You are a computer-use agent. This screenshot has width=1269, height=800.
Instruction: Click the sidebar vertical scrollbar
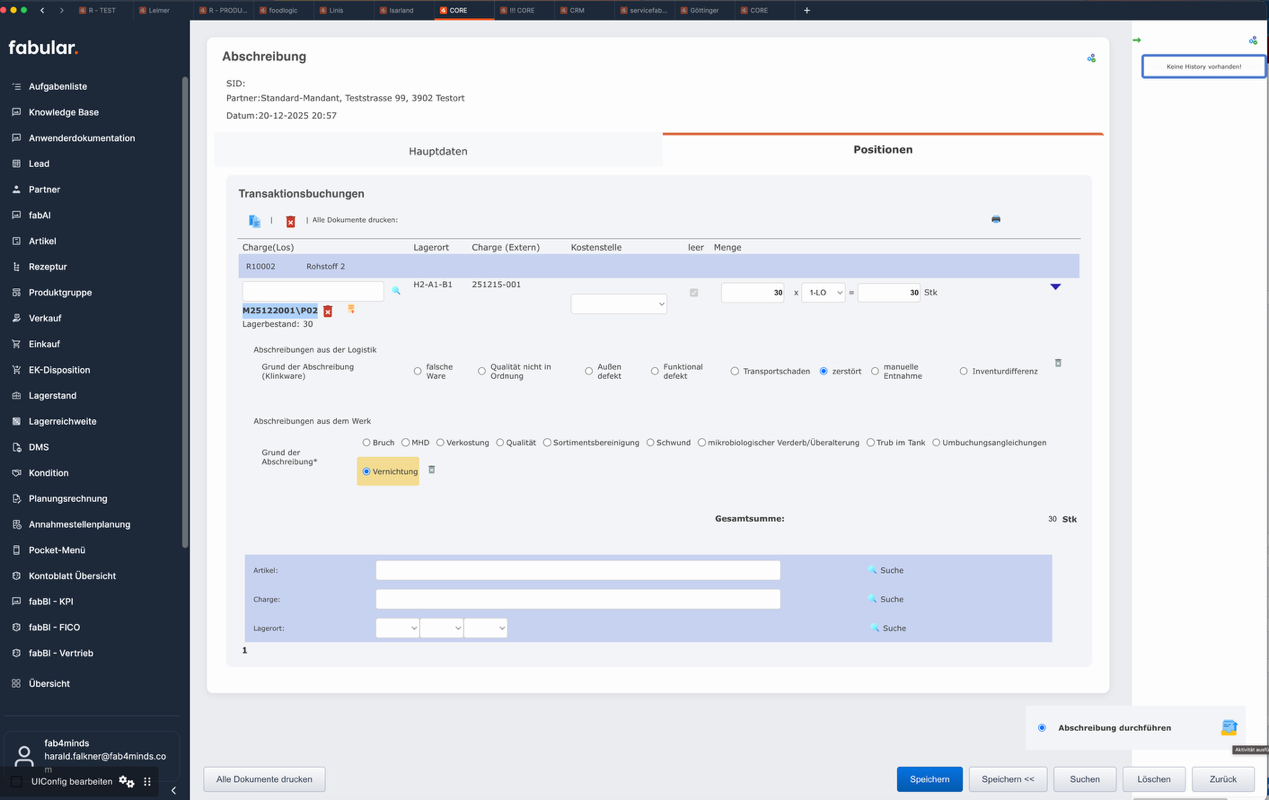click(185, 310)
